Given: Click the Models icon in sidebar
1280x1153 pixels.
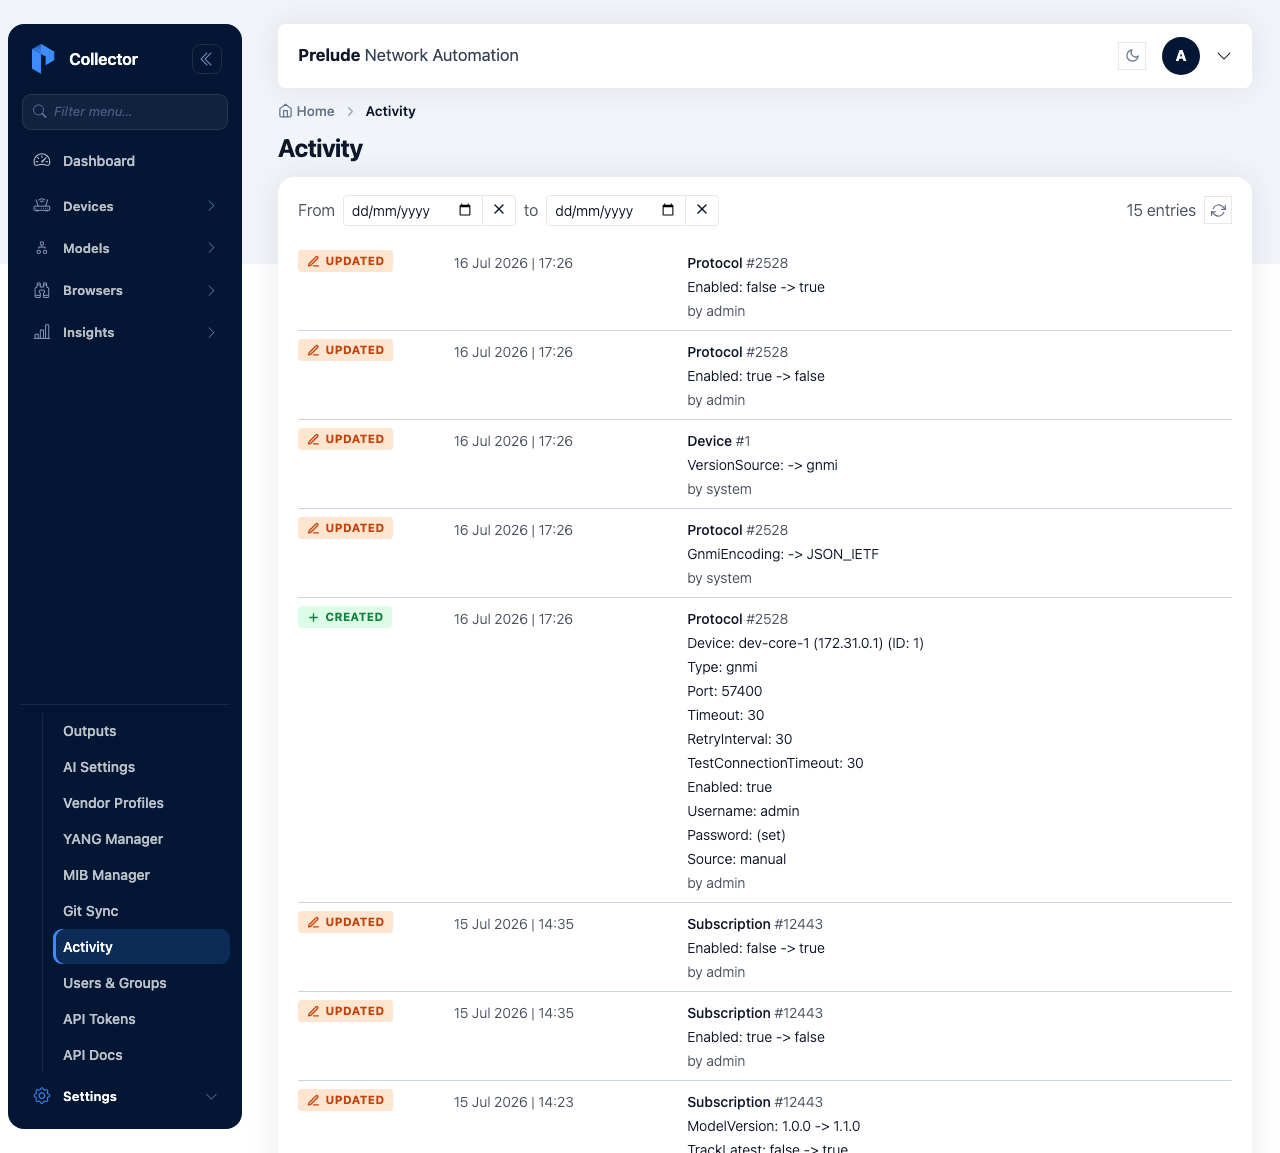Looking at the screenshot, I should click(x=42, y=248).
